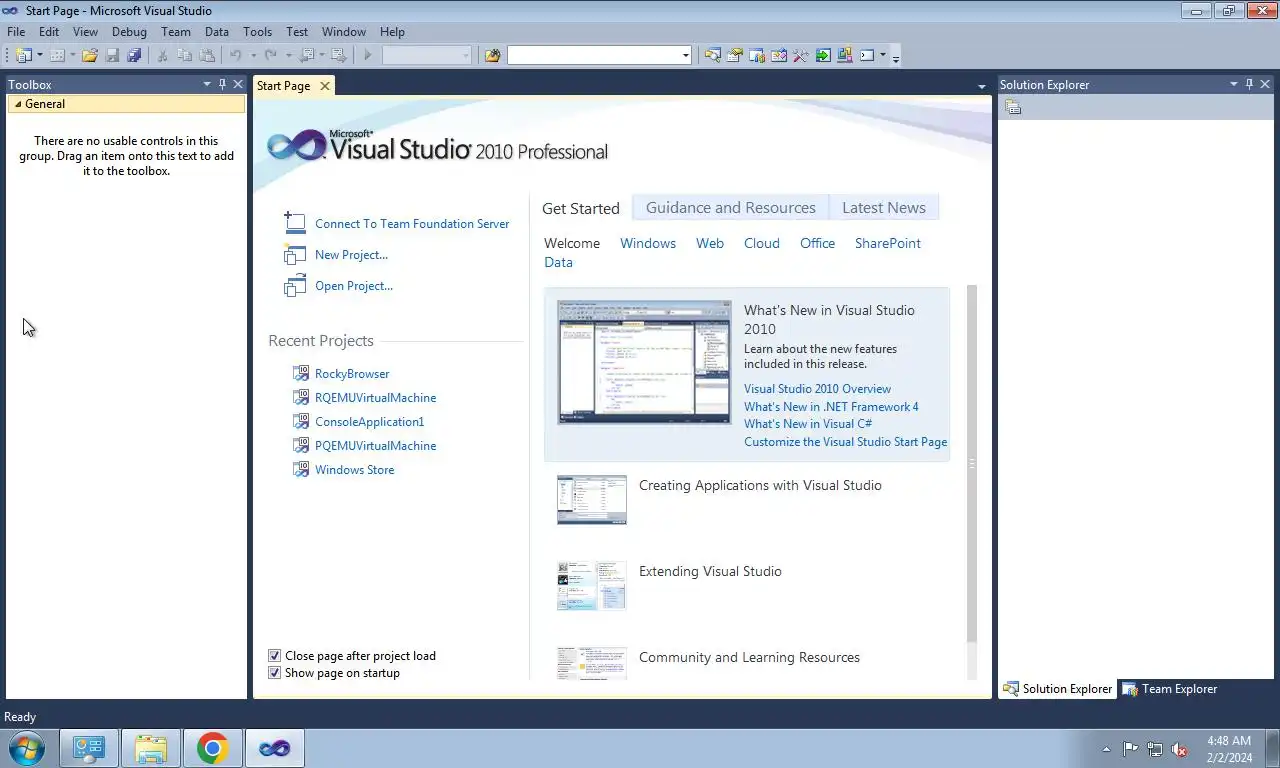Click the Navigate Backward icon
Screen dimensions: 1280x768
307,55
